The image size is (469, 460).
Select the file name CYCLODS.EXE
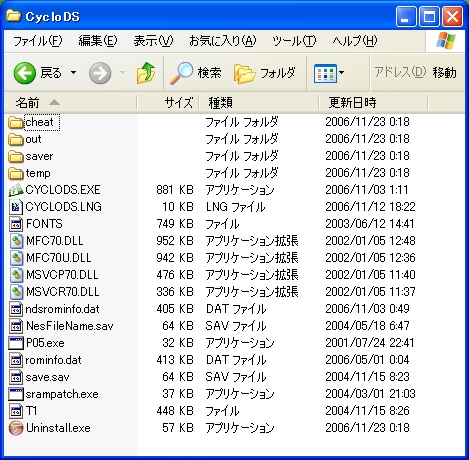[63, 190]
